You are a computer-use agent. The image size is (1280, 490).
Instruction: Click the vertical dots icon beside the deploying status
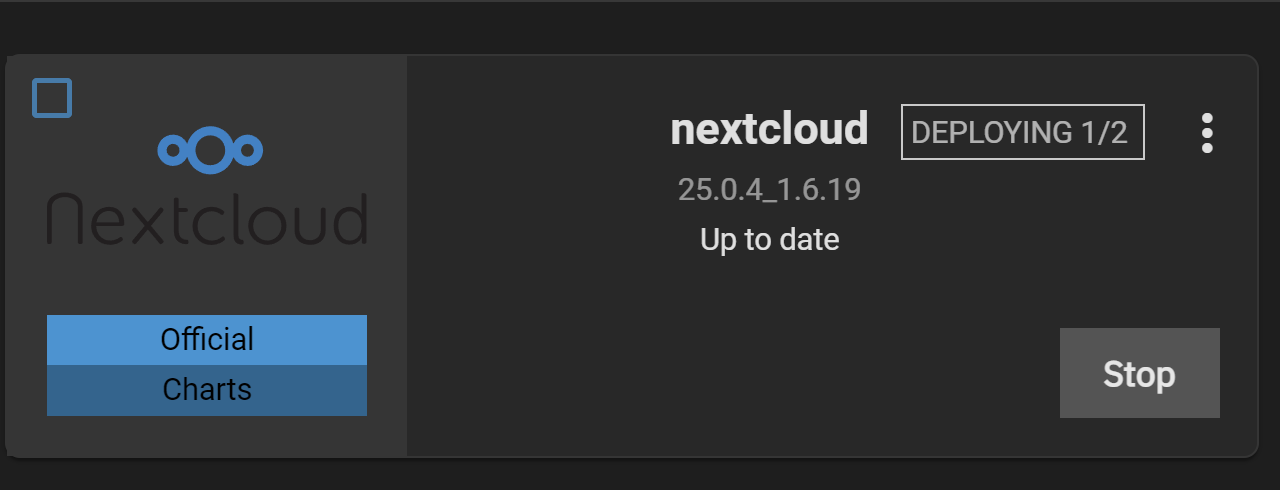pos(1207,133)
